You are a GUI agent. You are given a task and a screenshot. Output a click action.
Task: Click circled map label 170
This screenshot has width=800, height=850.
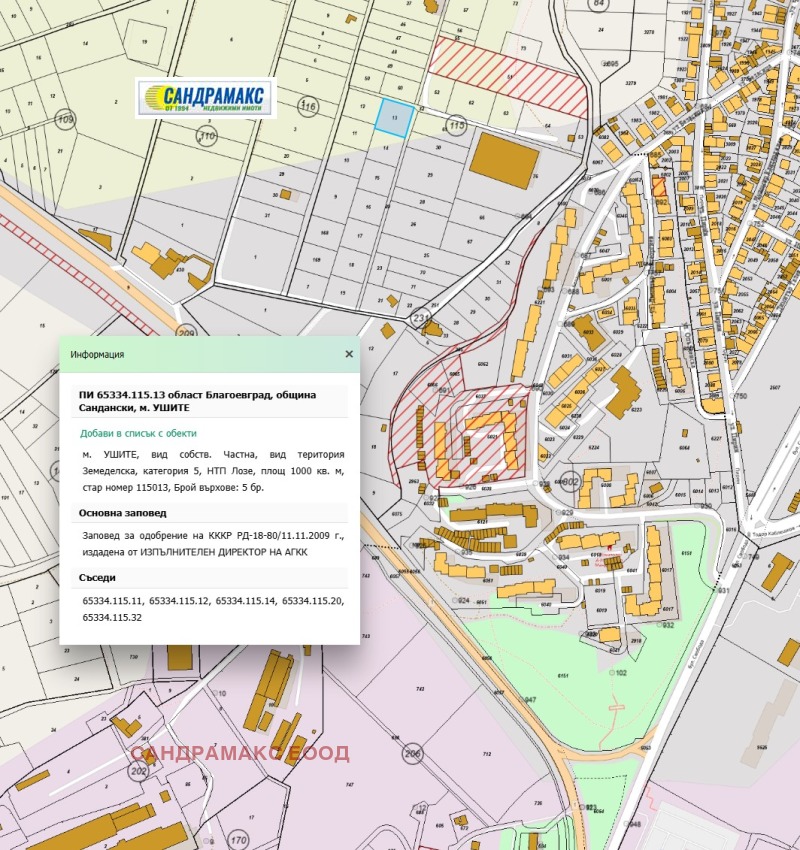tap(238, 841)
